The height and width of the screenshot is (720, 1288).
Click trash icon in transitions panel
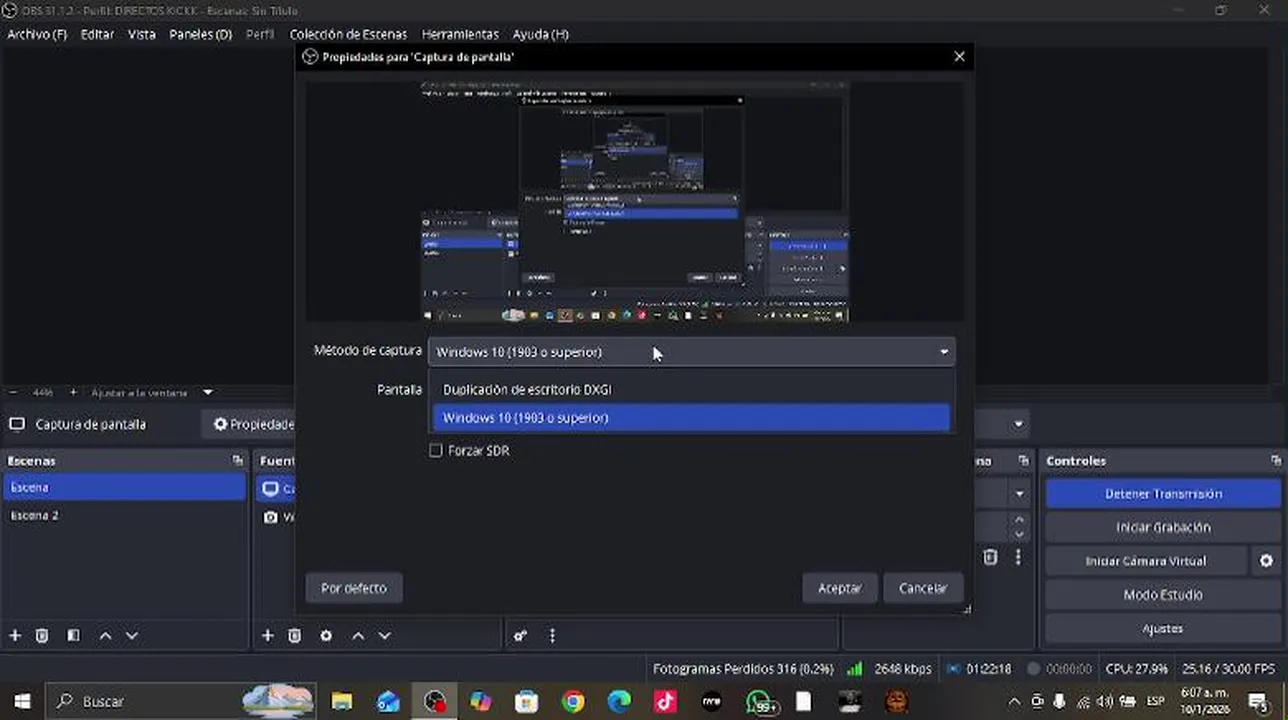pyautogui.click(x=990, y=557)
